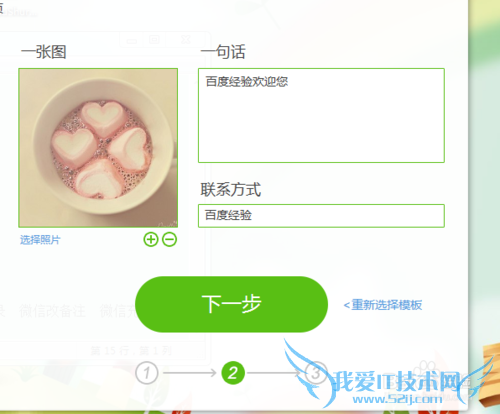Jump to step 3 circle indicator
This screenshot has height=414, width=500.
tap(315, 373)
